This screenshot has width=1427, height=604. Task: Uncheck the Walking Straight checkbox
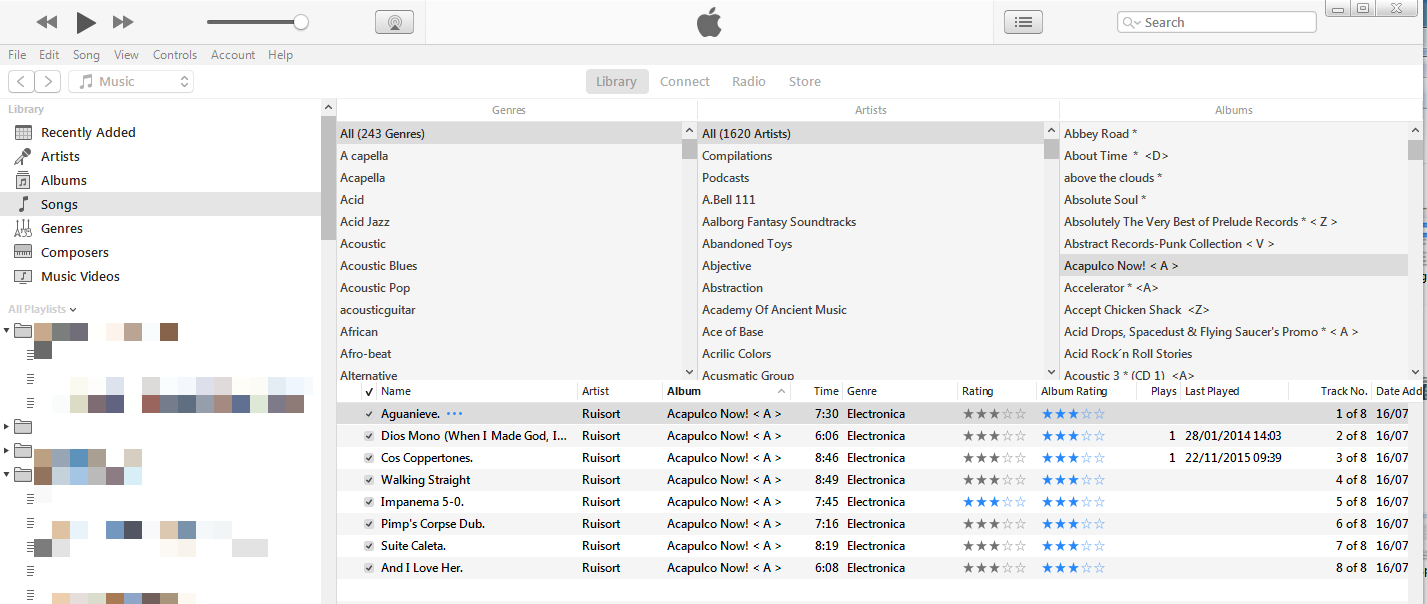click(x=369, y=480)
